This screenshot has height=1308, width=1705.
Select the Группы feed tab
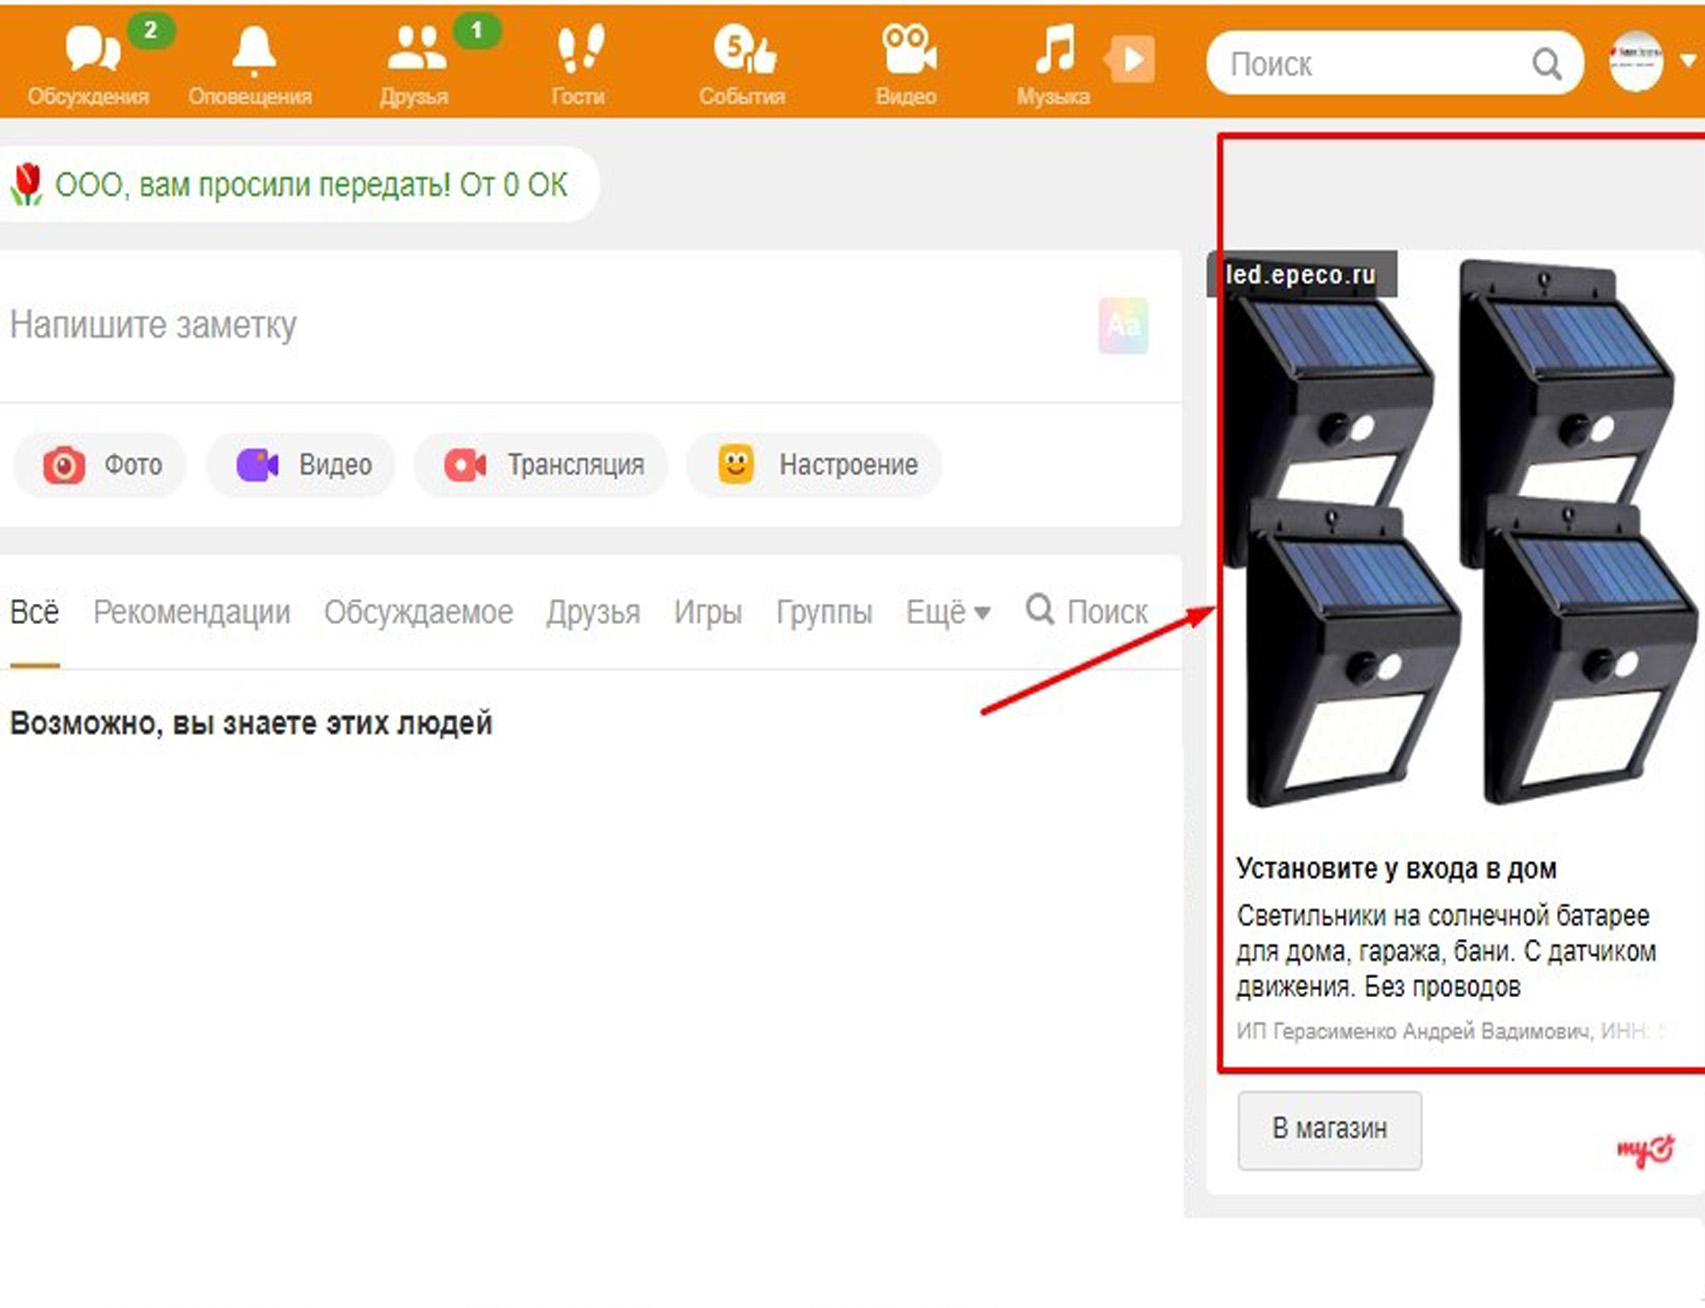[x=824, y=612]
